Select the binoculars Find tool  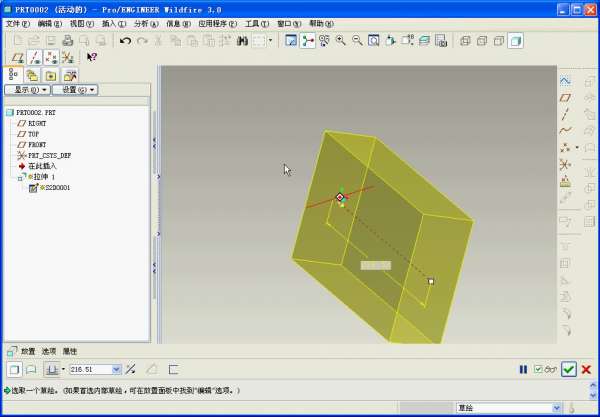[240, 41]
